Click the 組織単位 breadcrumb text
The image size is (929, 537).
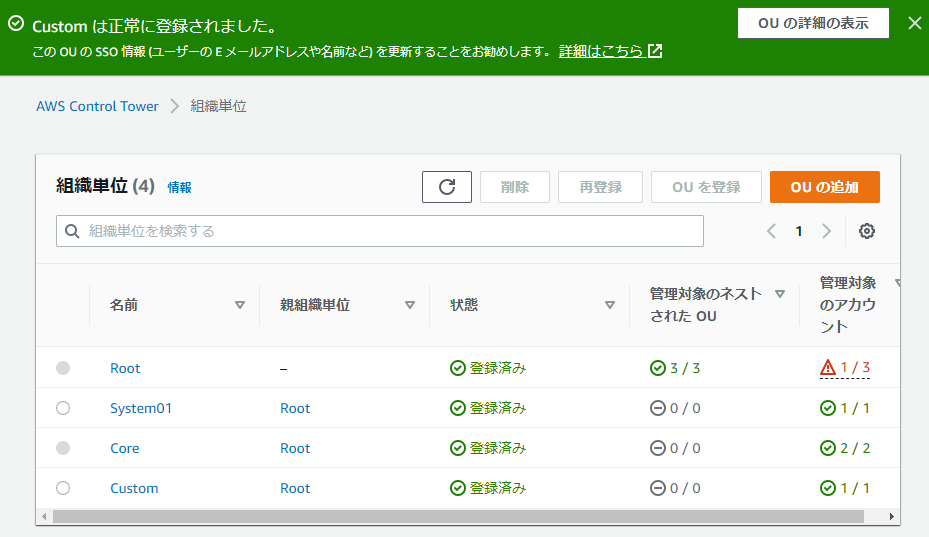click(218, 106)
